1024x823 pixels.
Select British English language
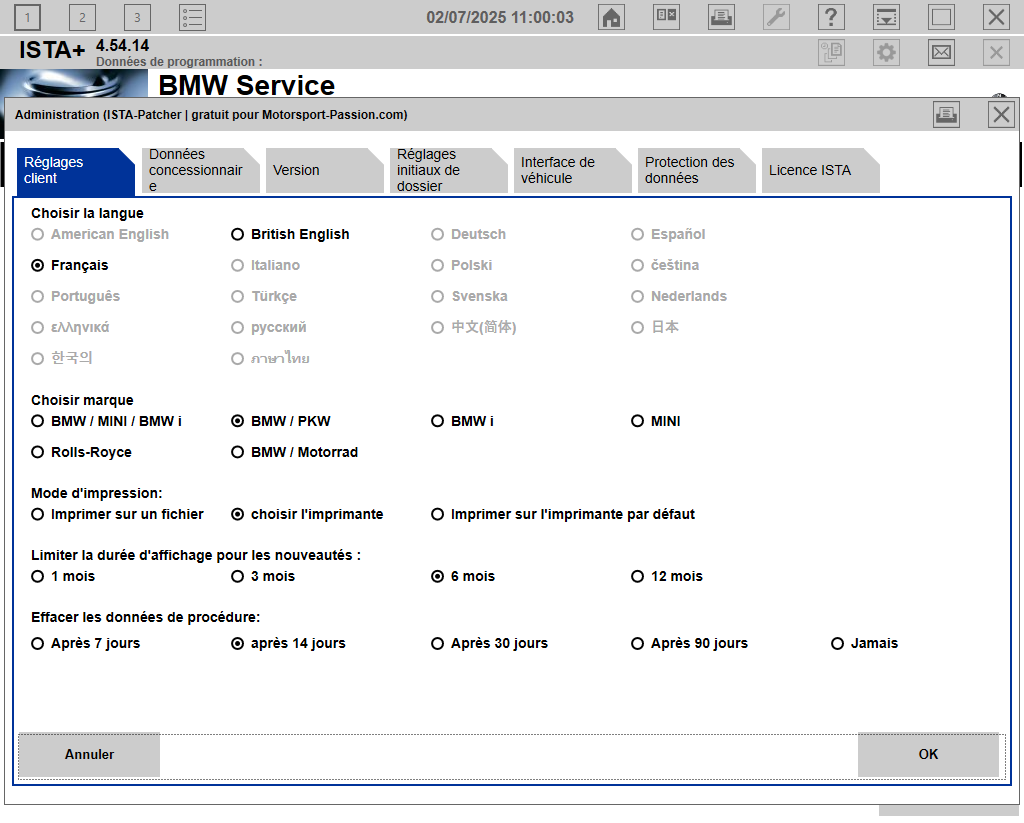click(x=290, y=234)
